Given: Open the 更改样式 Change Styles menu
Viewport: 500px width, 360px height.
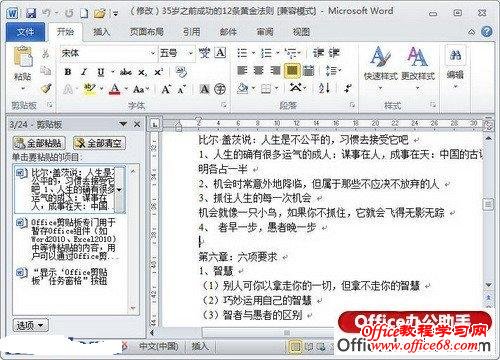Looking at the screenshot, I should pyautogui.click(x=418, y=67).
